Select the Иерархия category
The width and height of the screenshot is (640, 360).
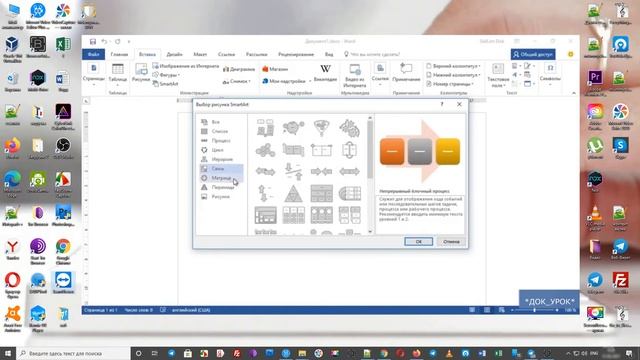[221, 159]
